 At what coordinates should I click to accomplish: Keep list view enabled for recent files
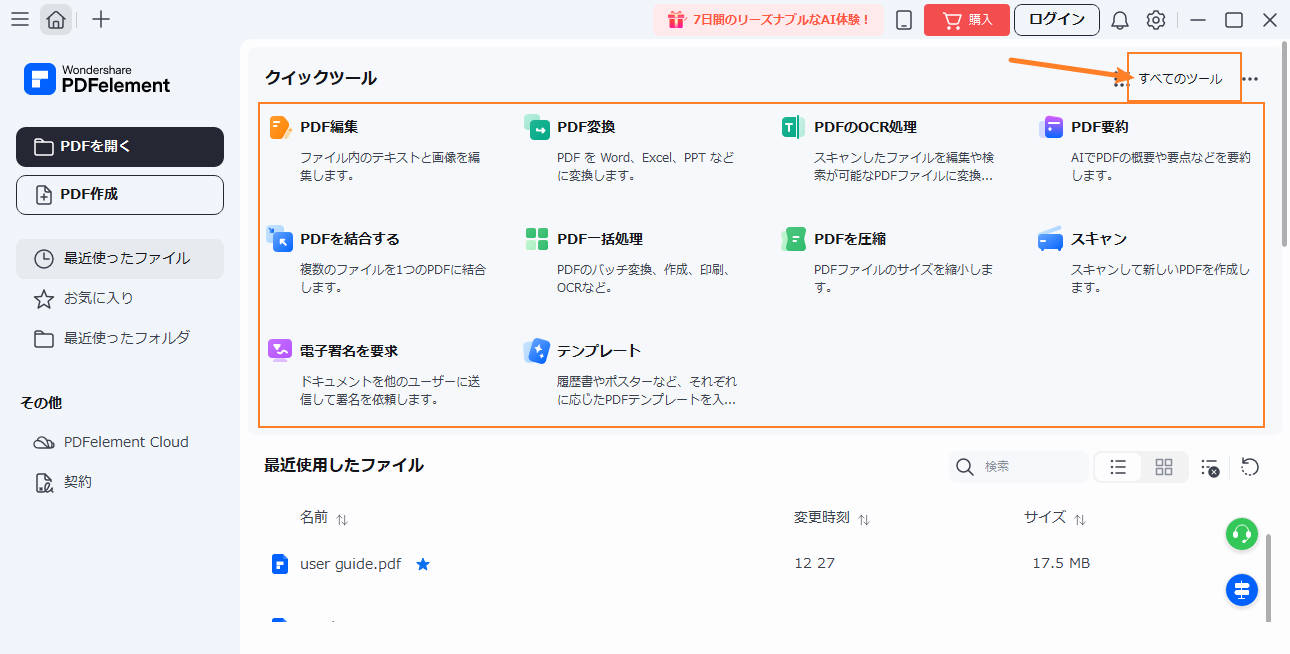click(x=1118, y=467)
